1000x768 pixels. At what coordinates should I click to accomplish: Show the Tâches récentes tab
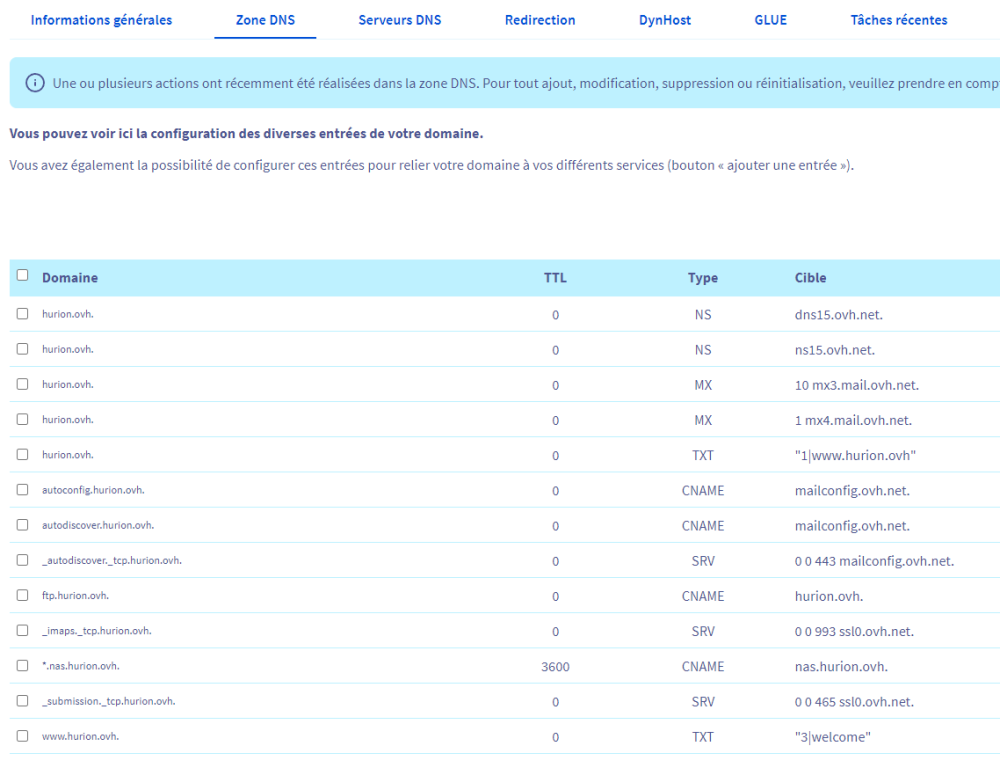point(898,20)
